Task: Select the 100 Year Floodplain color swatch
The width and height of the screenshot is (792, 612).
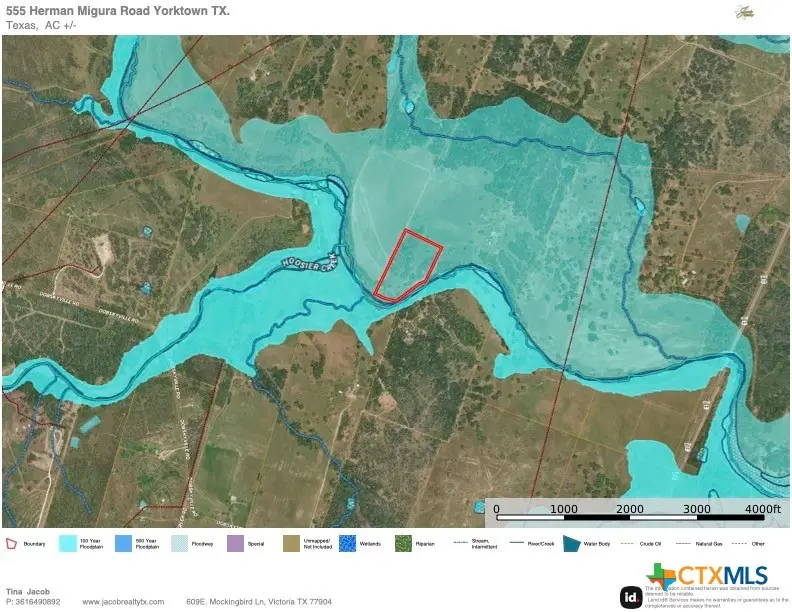Action: (68, 544)
